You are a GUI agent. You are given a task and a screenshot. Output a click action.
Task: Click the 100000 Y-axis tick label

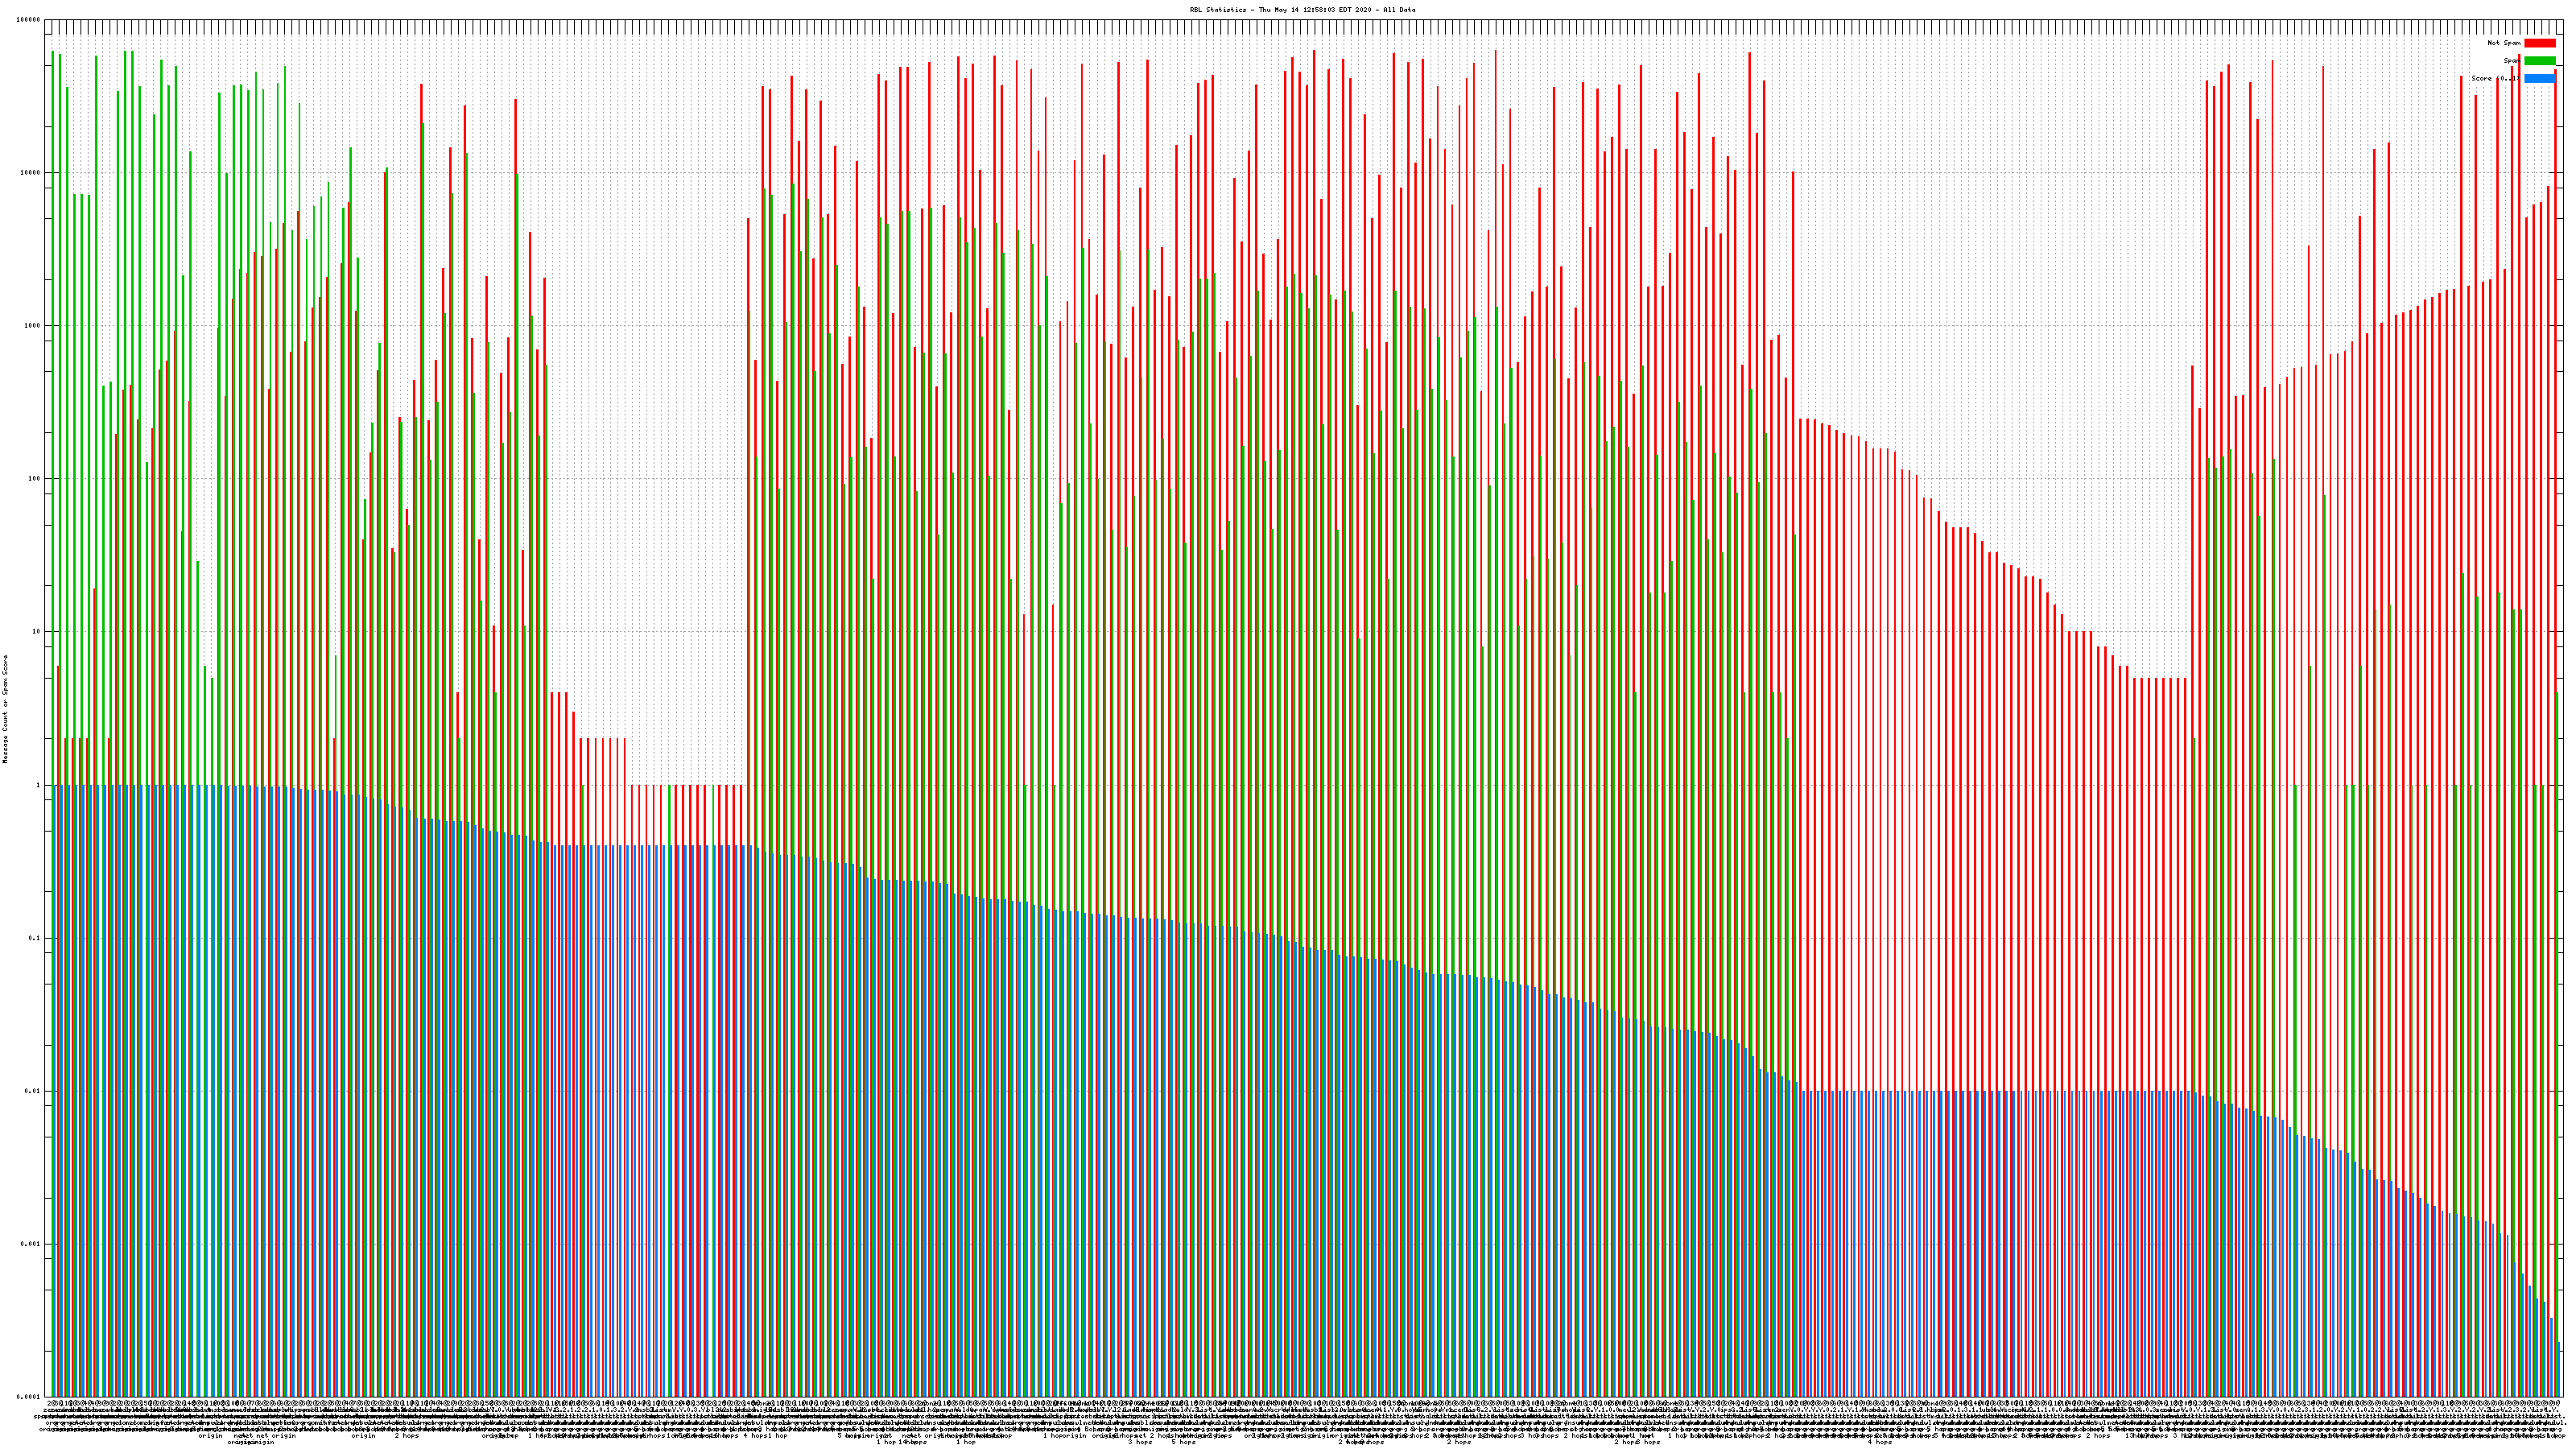(x=29, y=20)
